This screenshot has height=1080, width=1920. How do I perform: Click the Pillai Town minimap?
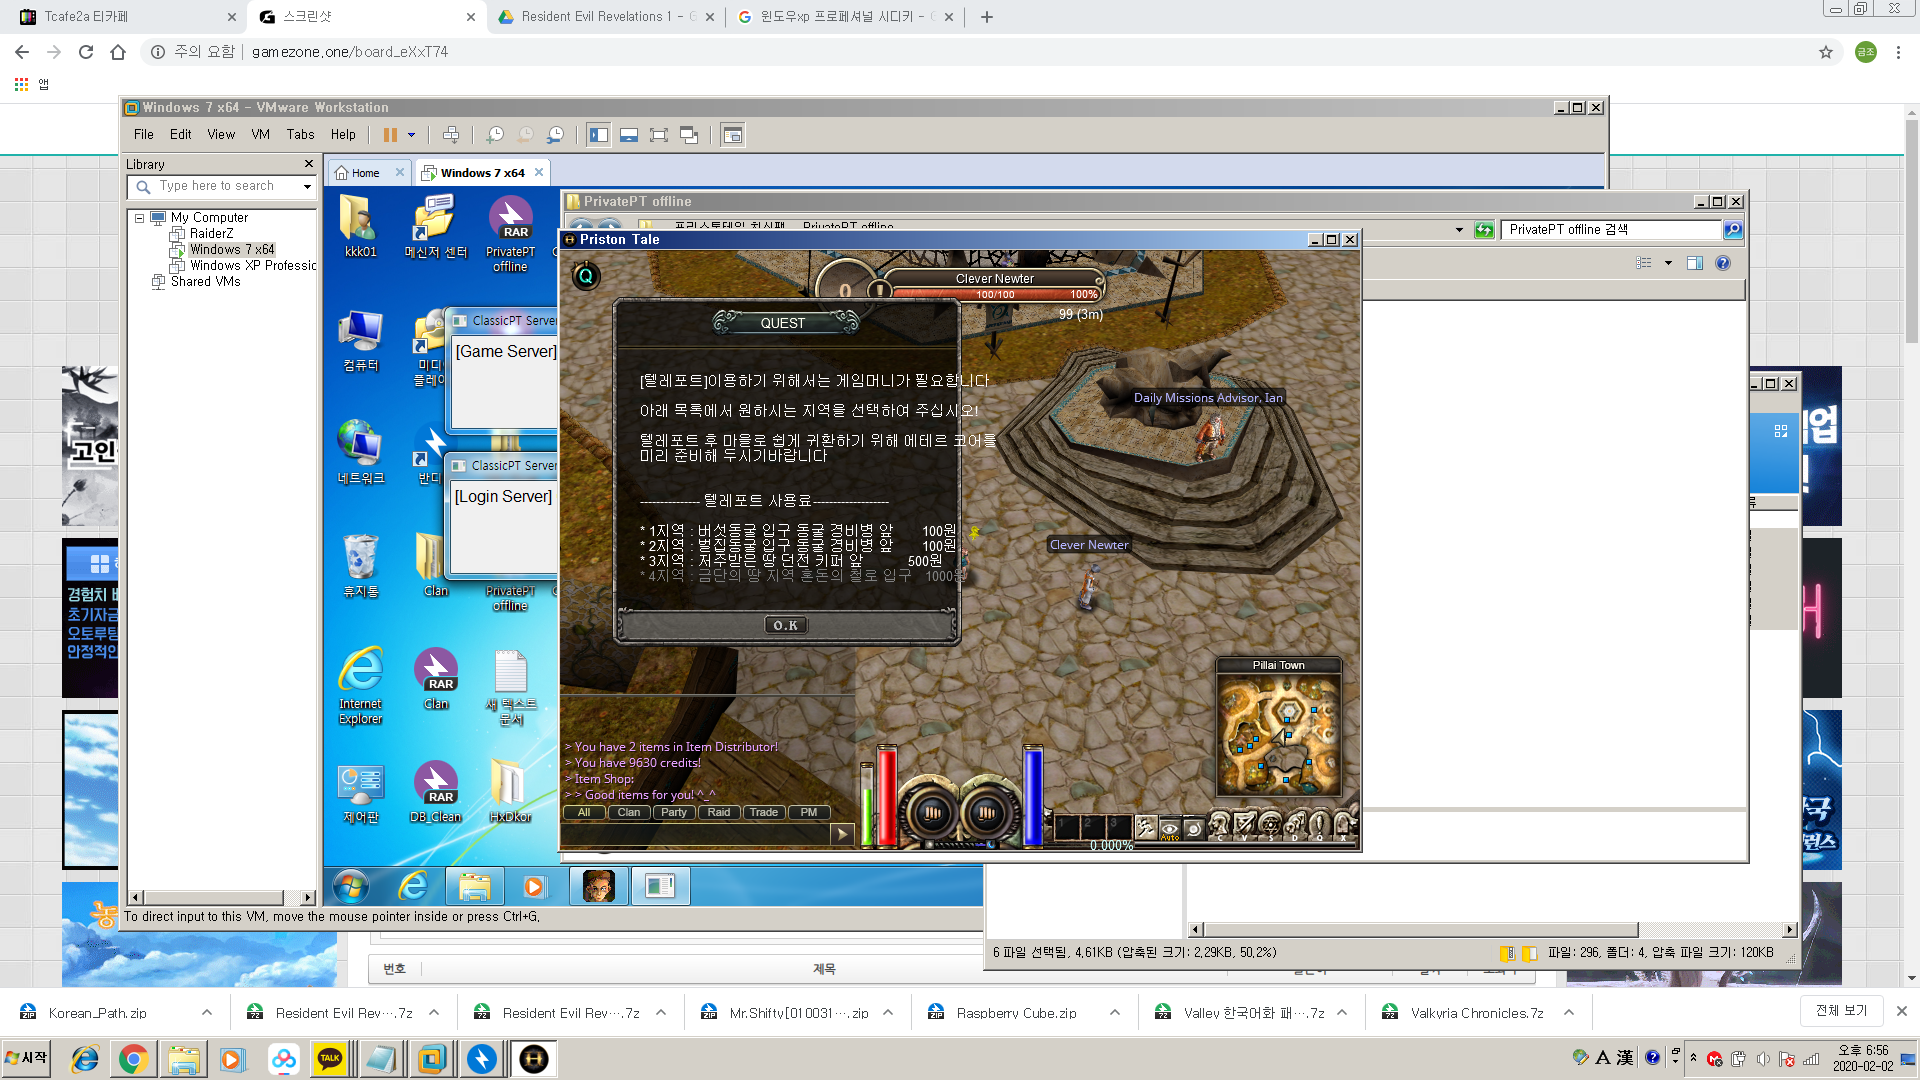click(x=1278, y=735)
